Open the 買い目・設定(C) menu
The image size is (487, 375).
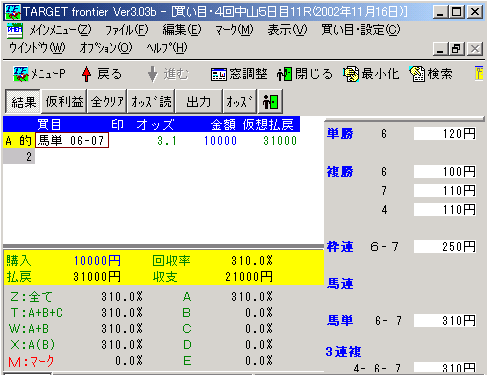[361, 30]
